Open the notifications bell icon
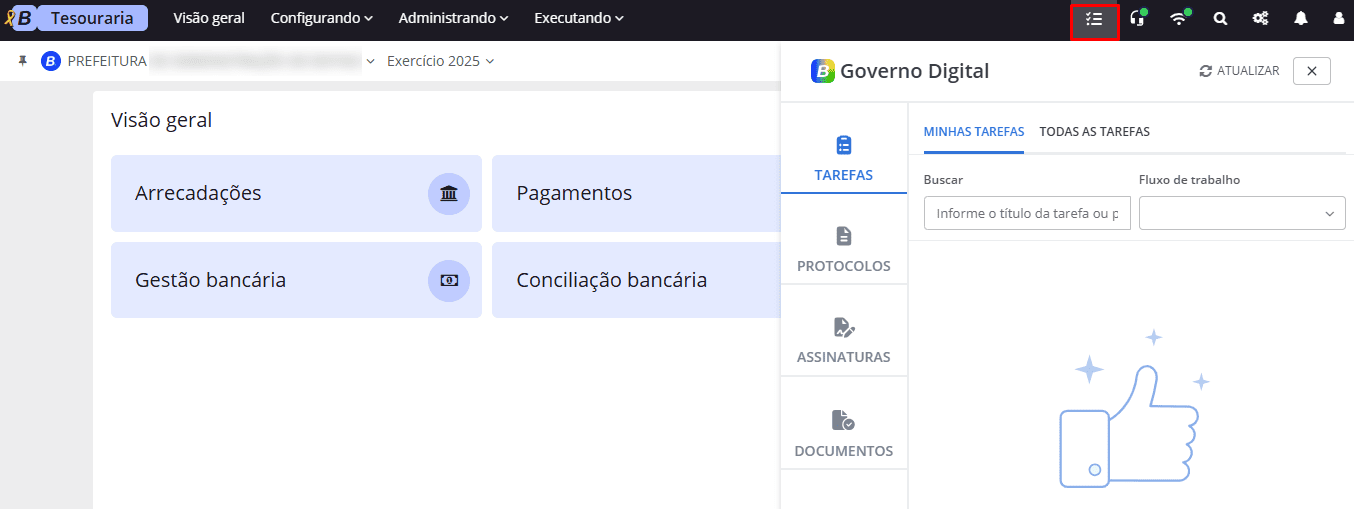 click(x=1301, y=18)
